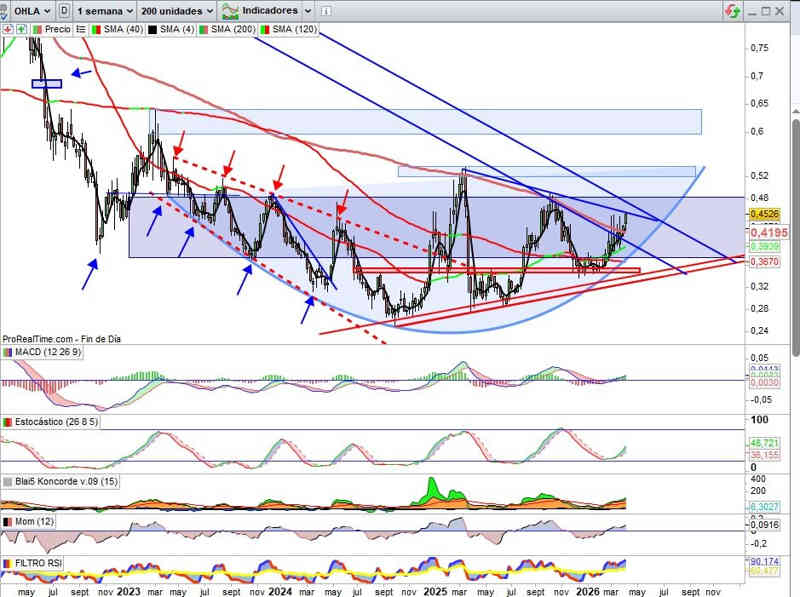Click the green plus icon left of Precio
Image resolution: width=800 pixels, height=597 pixels.
click(20, 29)
